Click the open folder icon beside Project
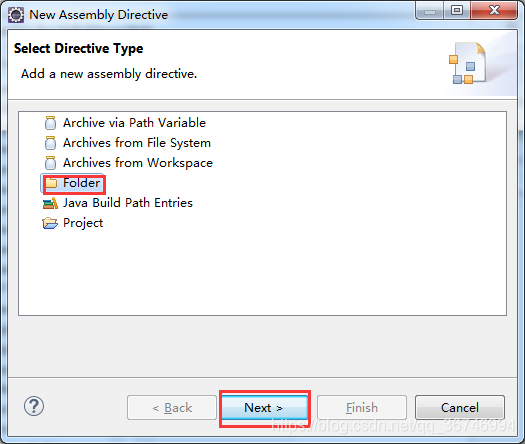This screenshot has width=525, height=444. (x=50, y=223)
